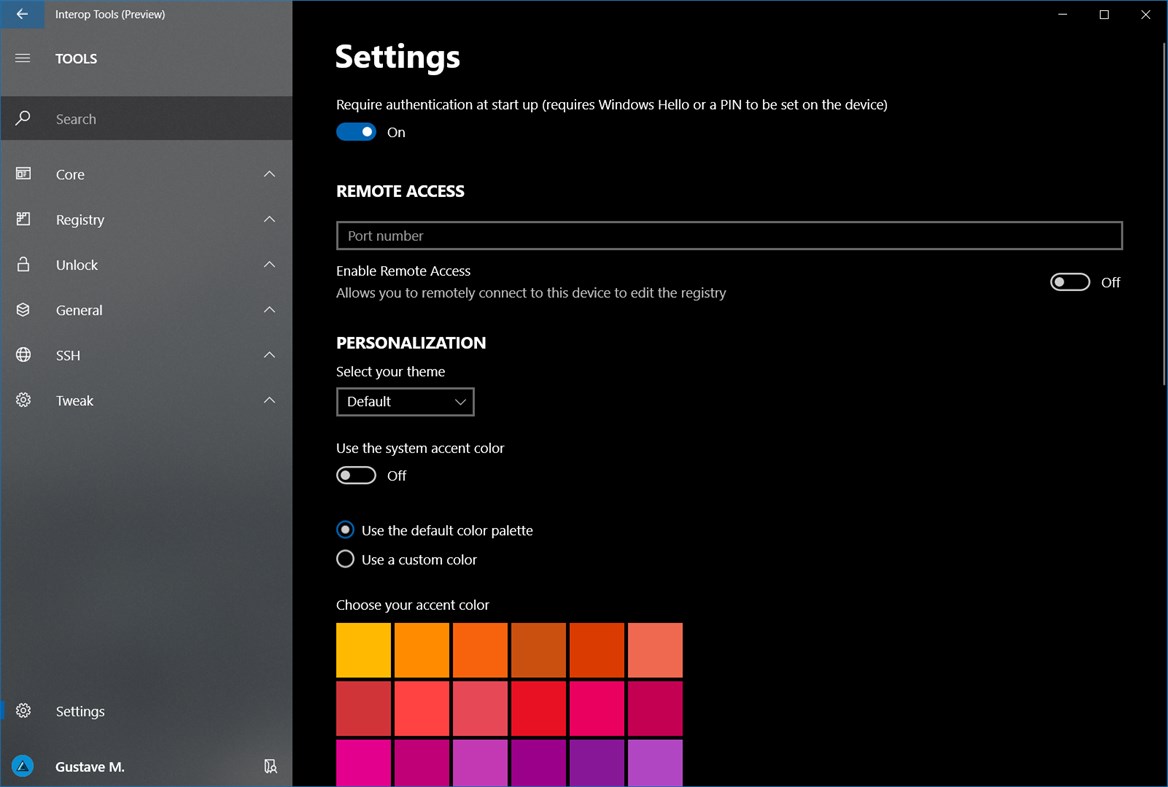Open Settings in the sidebar
The width and height of the screenshot is (1168, 787).
[x=80, y=711]
